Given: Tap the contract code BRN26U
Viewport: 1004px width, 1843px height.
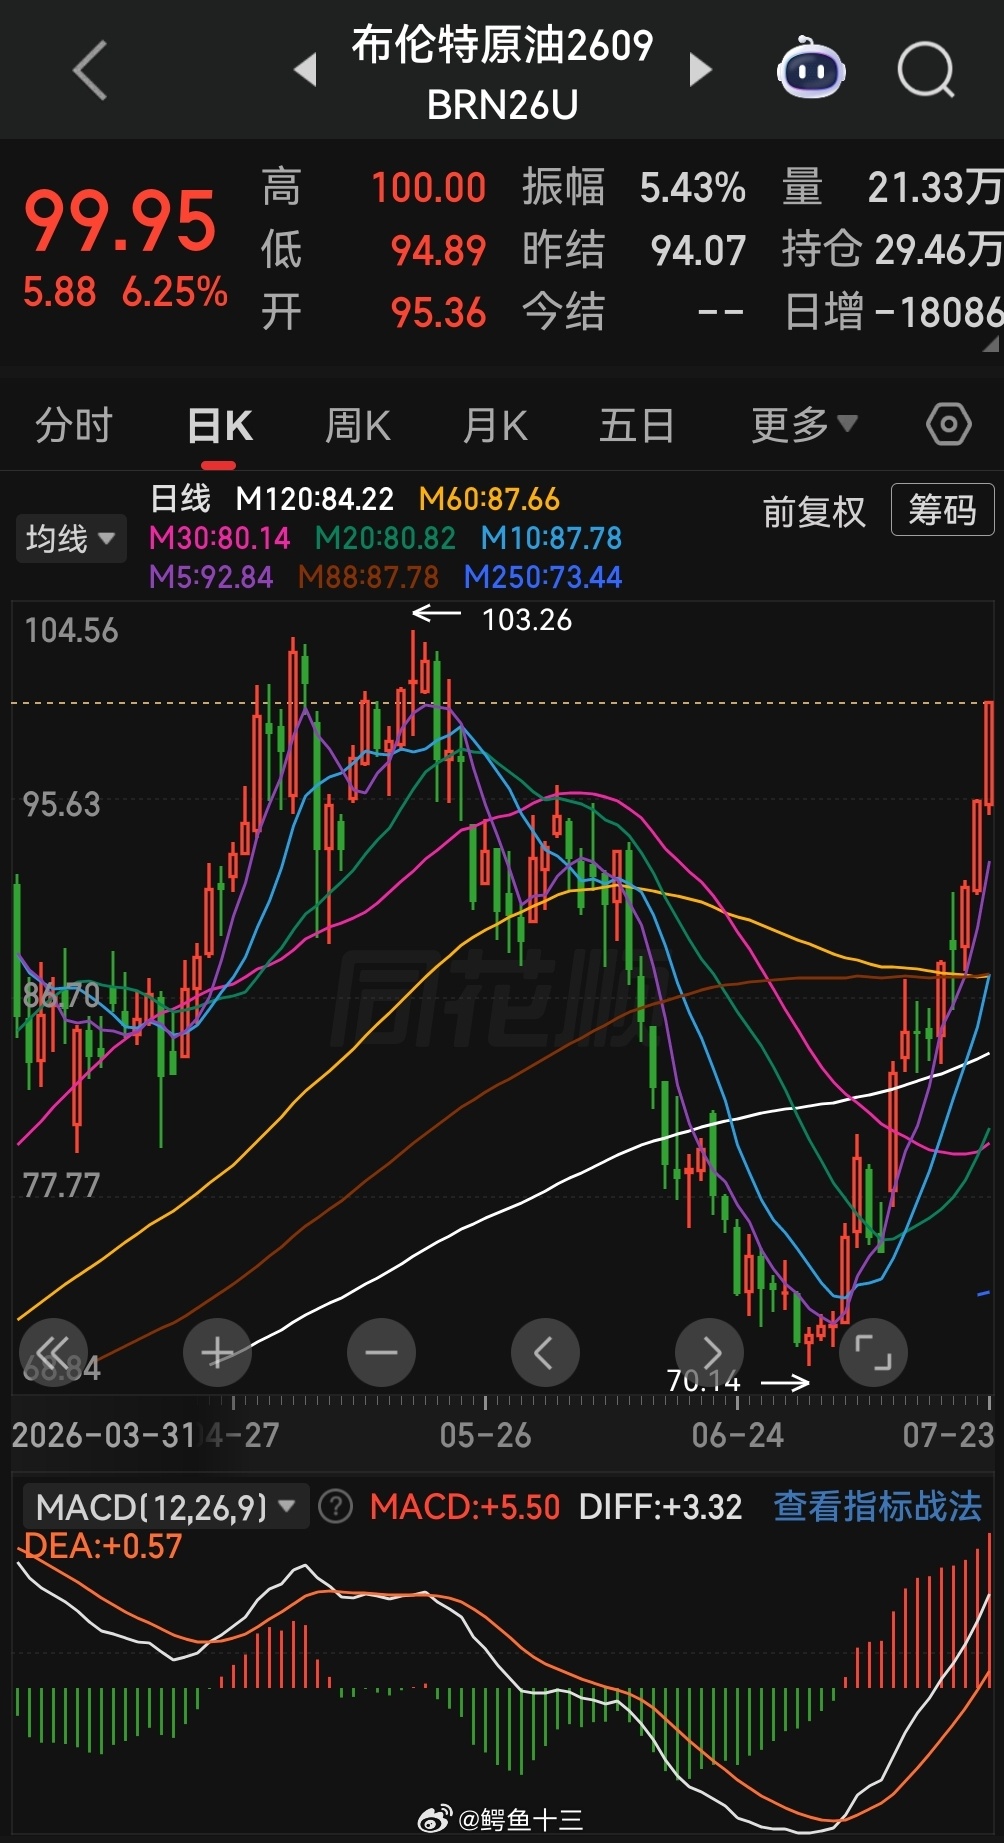Looking at the screenshot, I should [x=502, y=105].
